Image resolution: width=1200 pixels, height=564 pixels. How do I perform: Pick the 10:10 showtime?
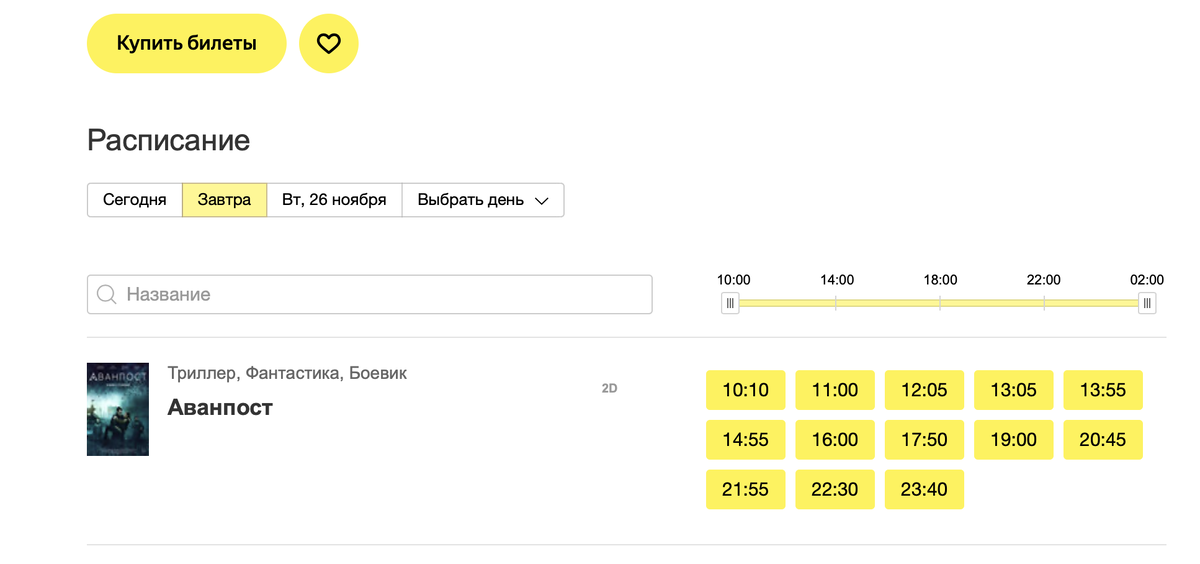pos(746,390)
